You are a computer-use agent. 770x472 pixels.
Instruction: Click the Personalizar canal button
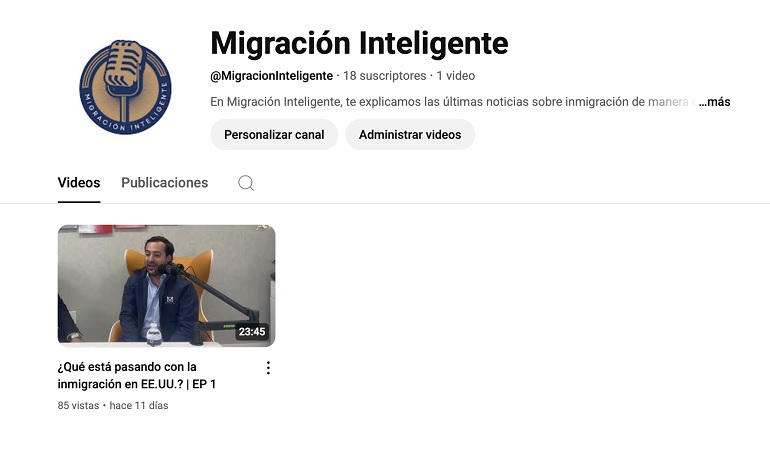click(274, 135)
